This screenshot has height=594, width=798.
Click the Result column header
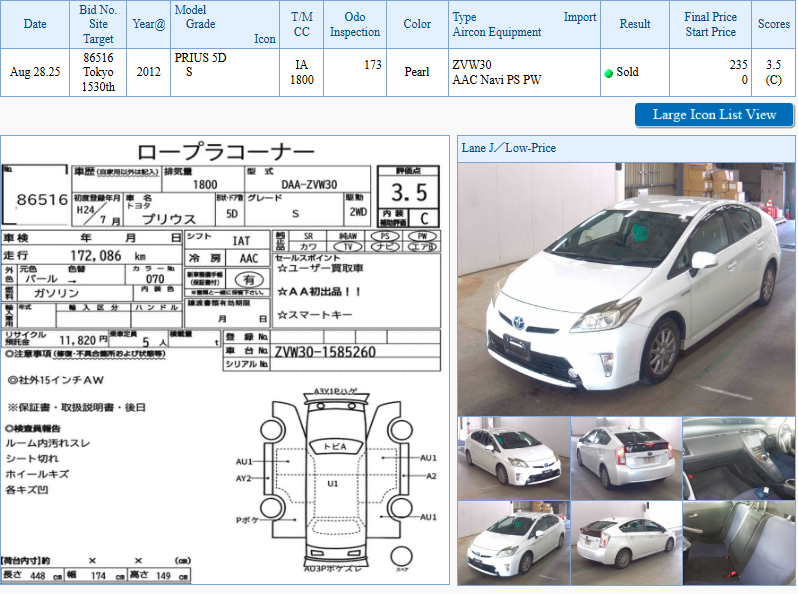coord(635,24)
